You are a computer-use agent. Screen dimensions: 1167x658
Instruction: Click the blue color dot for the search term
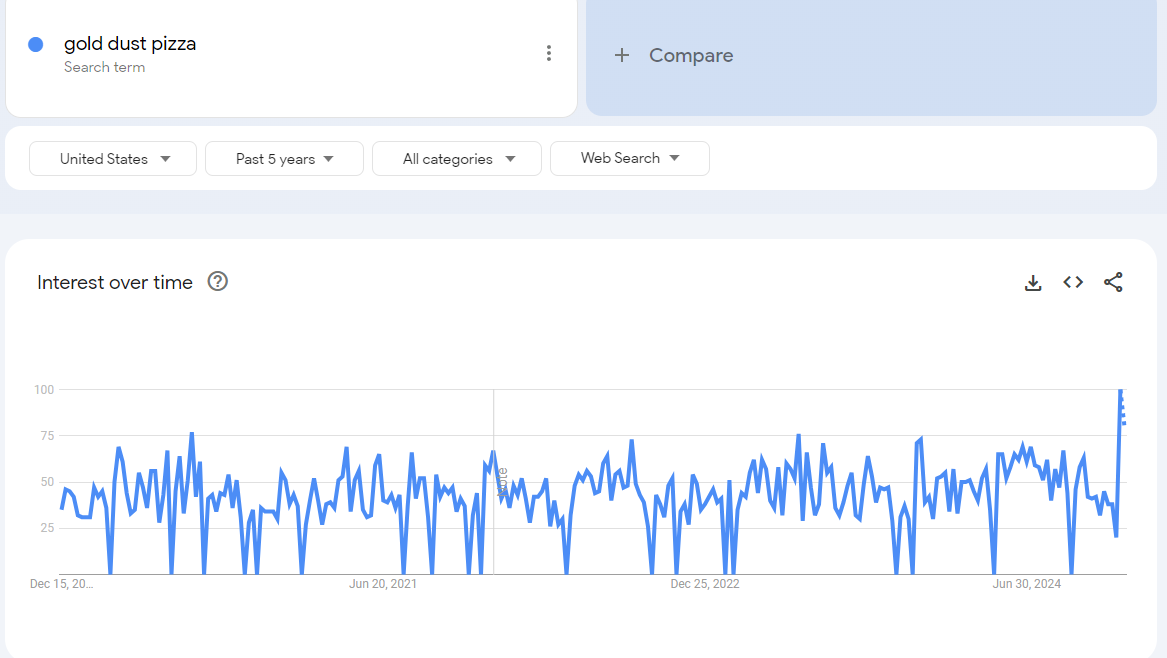36,44
